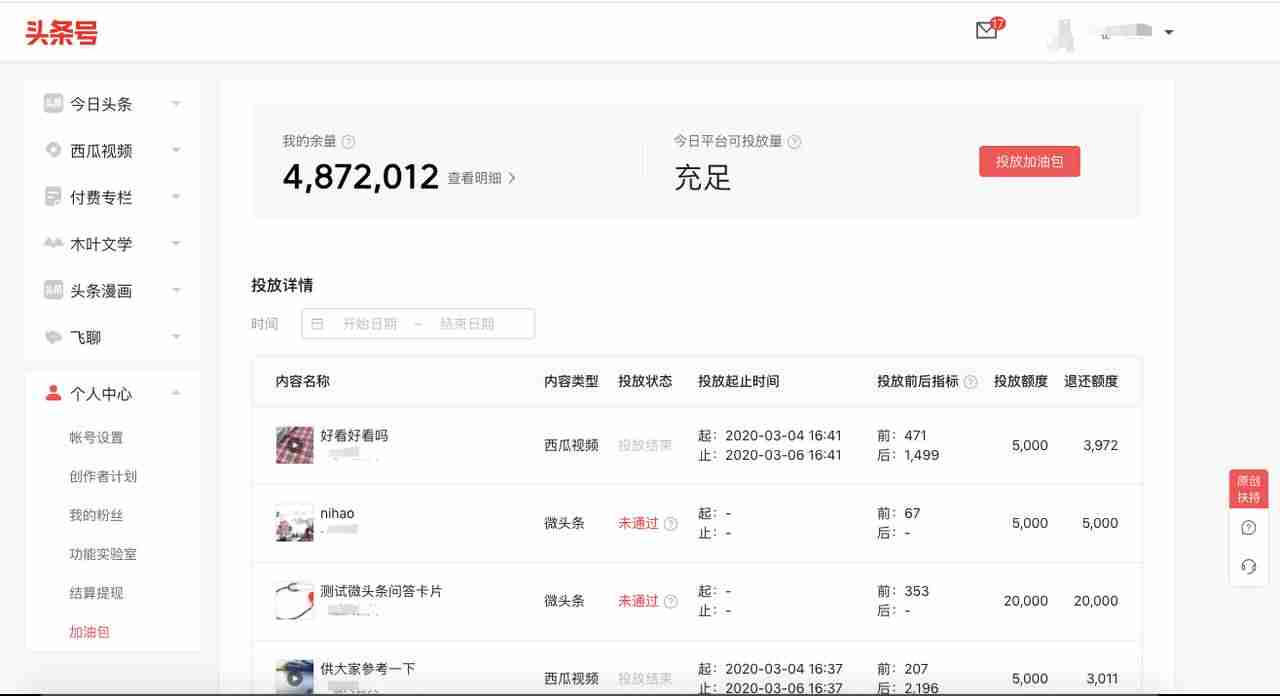Click the 开始日期 input field
1280x696 pixels.
(x=369, y=324)
